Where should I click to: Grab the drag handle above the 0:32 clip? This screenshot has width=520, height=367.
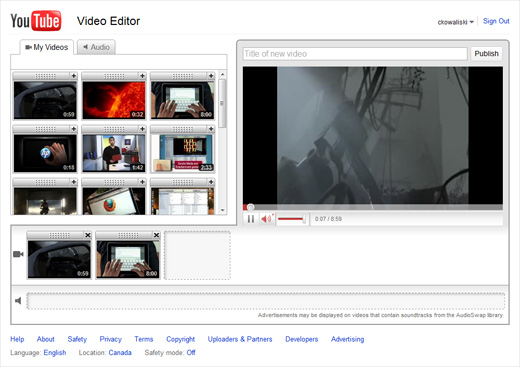point(114,76)
